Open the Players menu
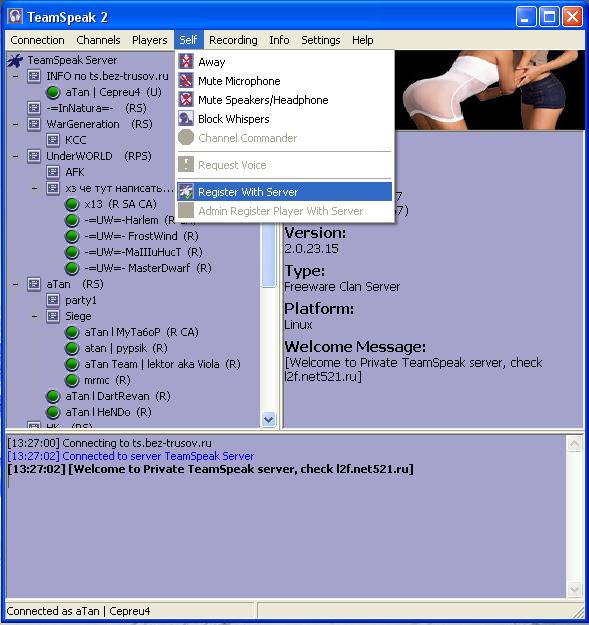This screenshot has height=625, width=589. coord(150,40)
